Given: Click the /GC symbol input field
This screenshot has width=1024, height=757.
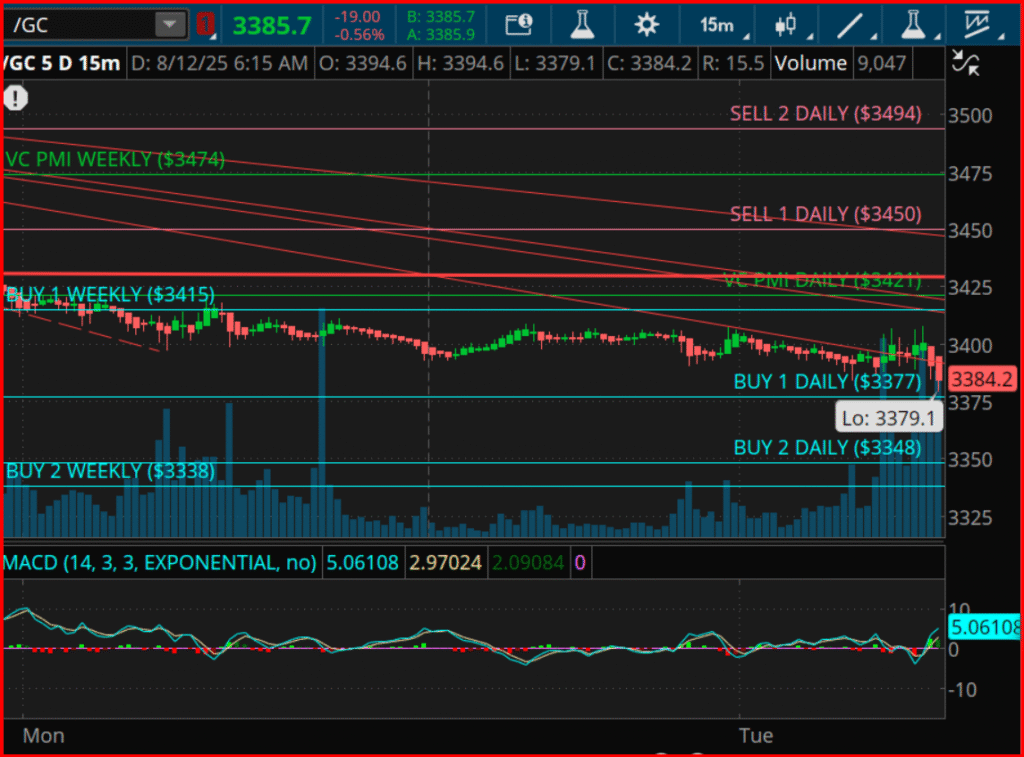Looking at the screenshot, I should [80, 24].
